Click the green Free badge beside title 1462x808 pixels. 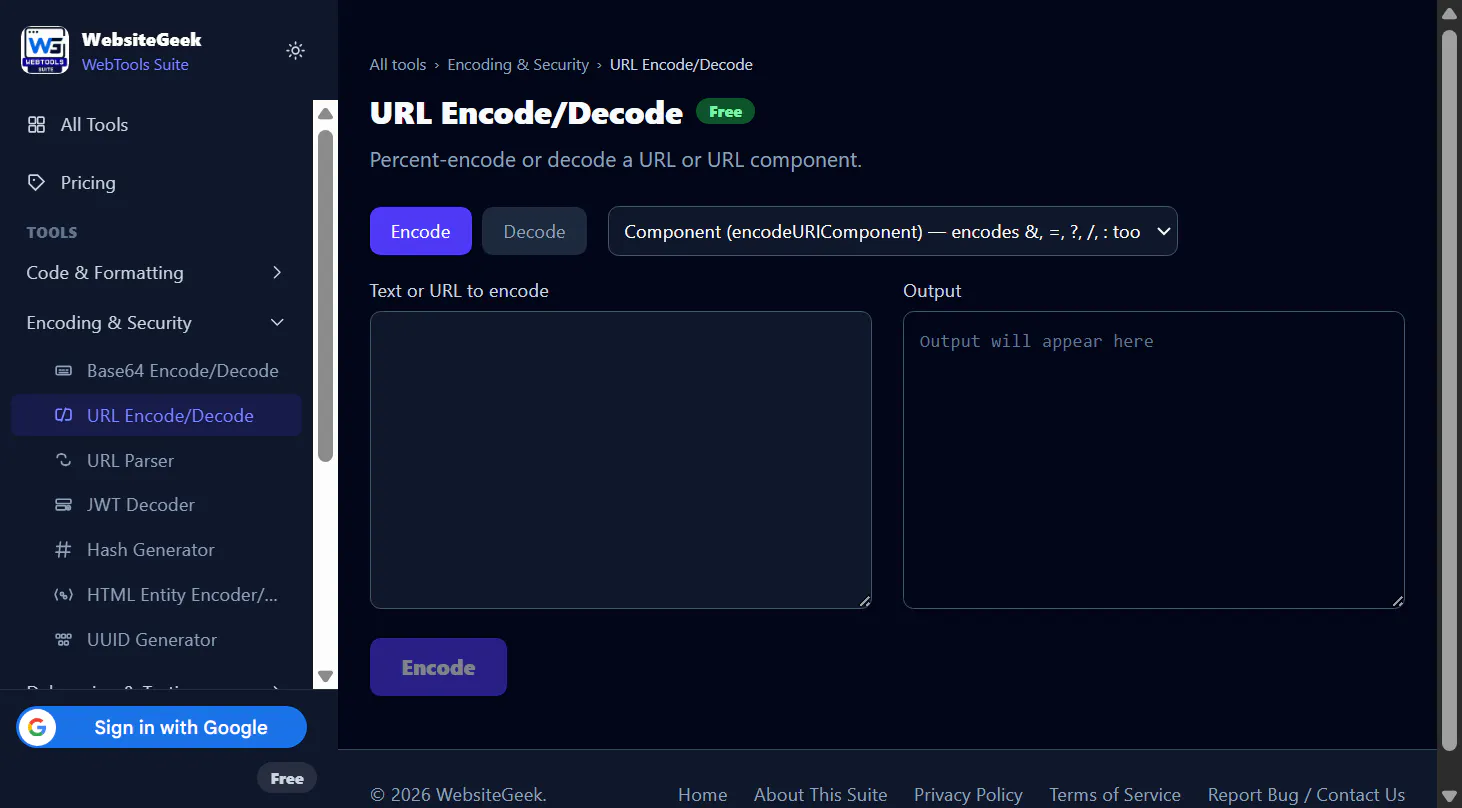click(x=725, y=112)
